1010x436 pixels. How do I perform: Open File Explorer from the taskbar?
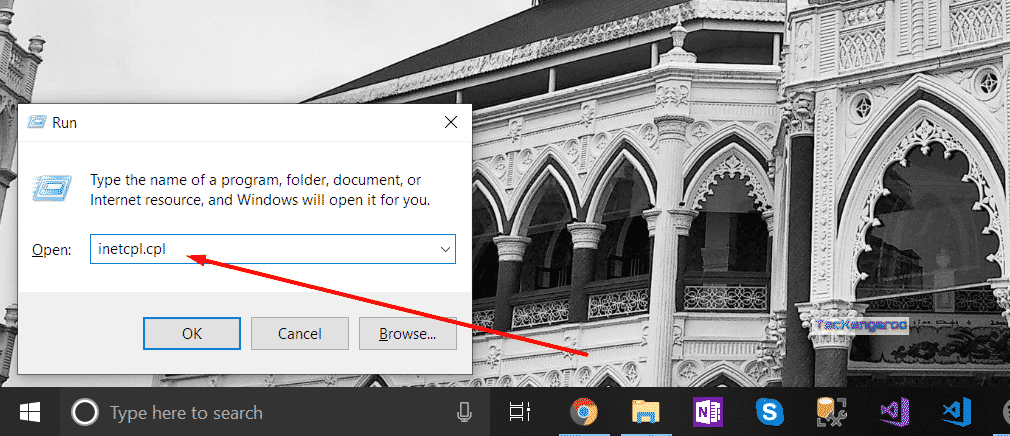tap(644, 412)
